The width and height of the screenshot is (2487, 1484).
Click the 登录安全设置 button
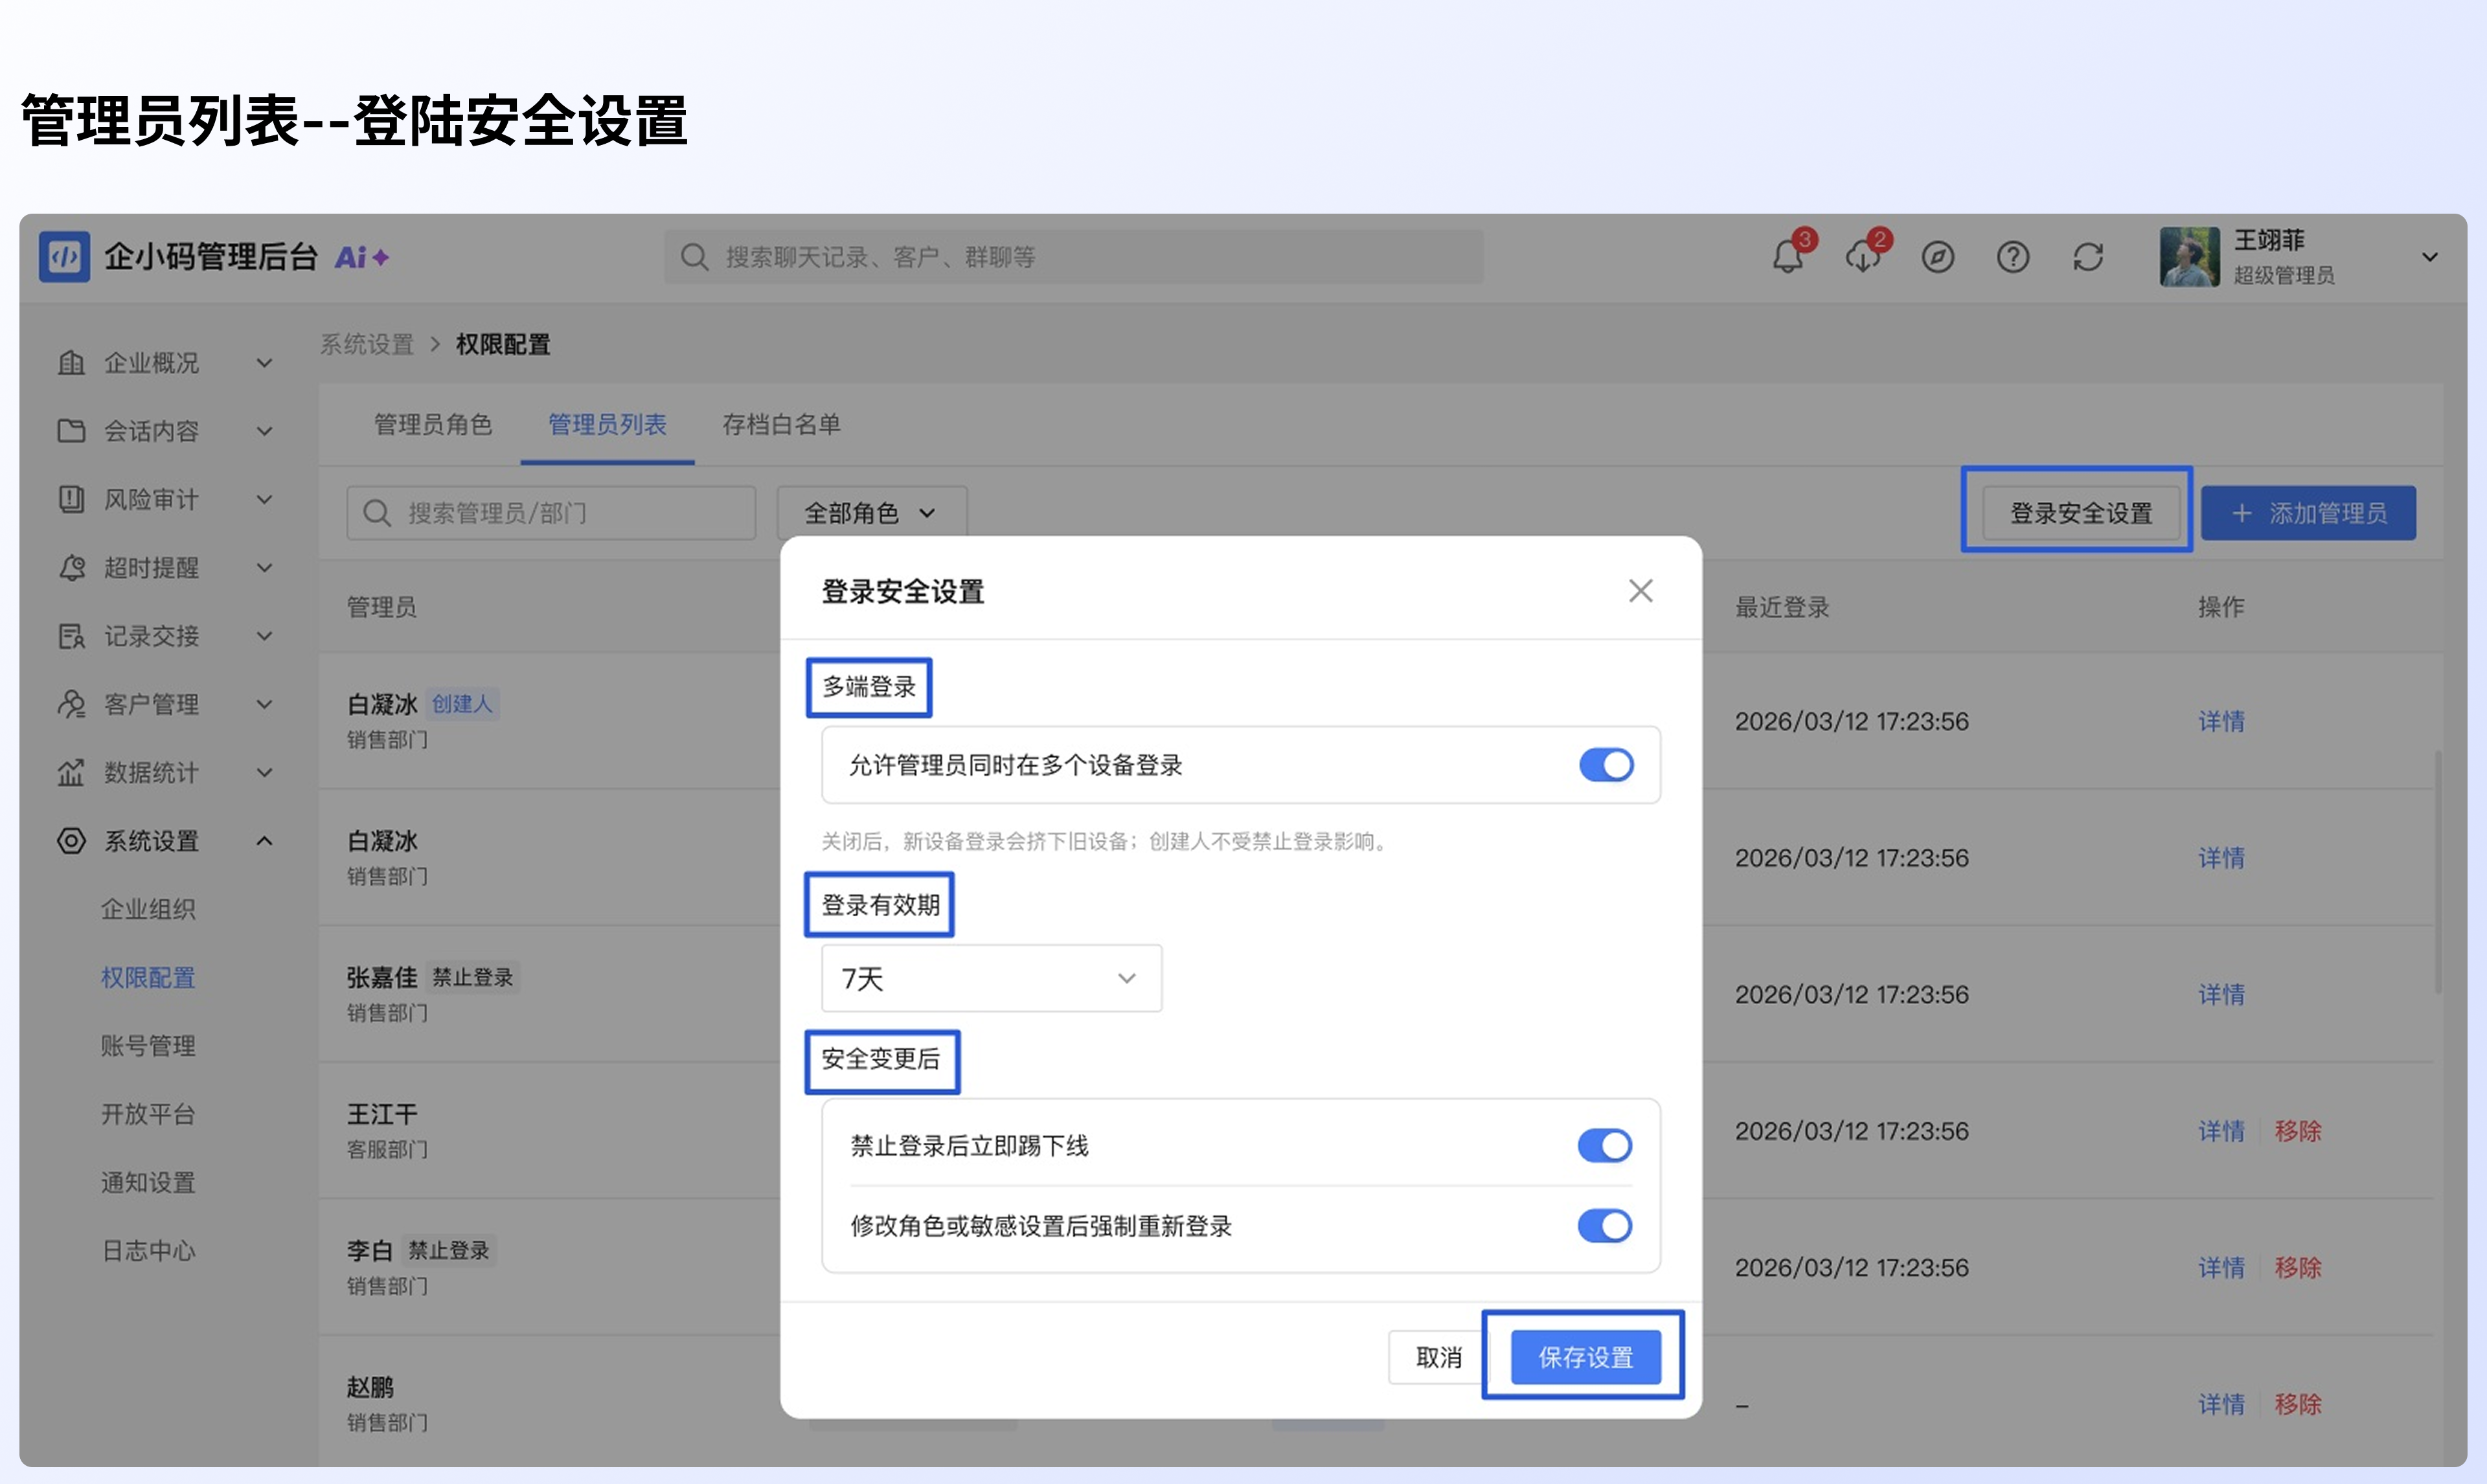2081,513
